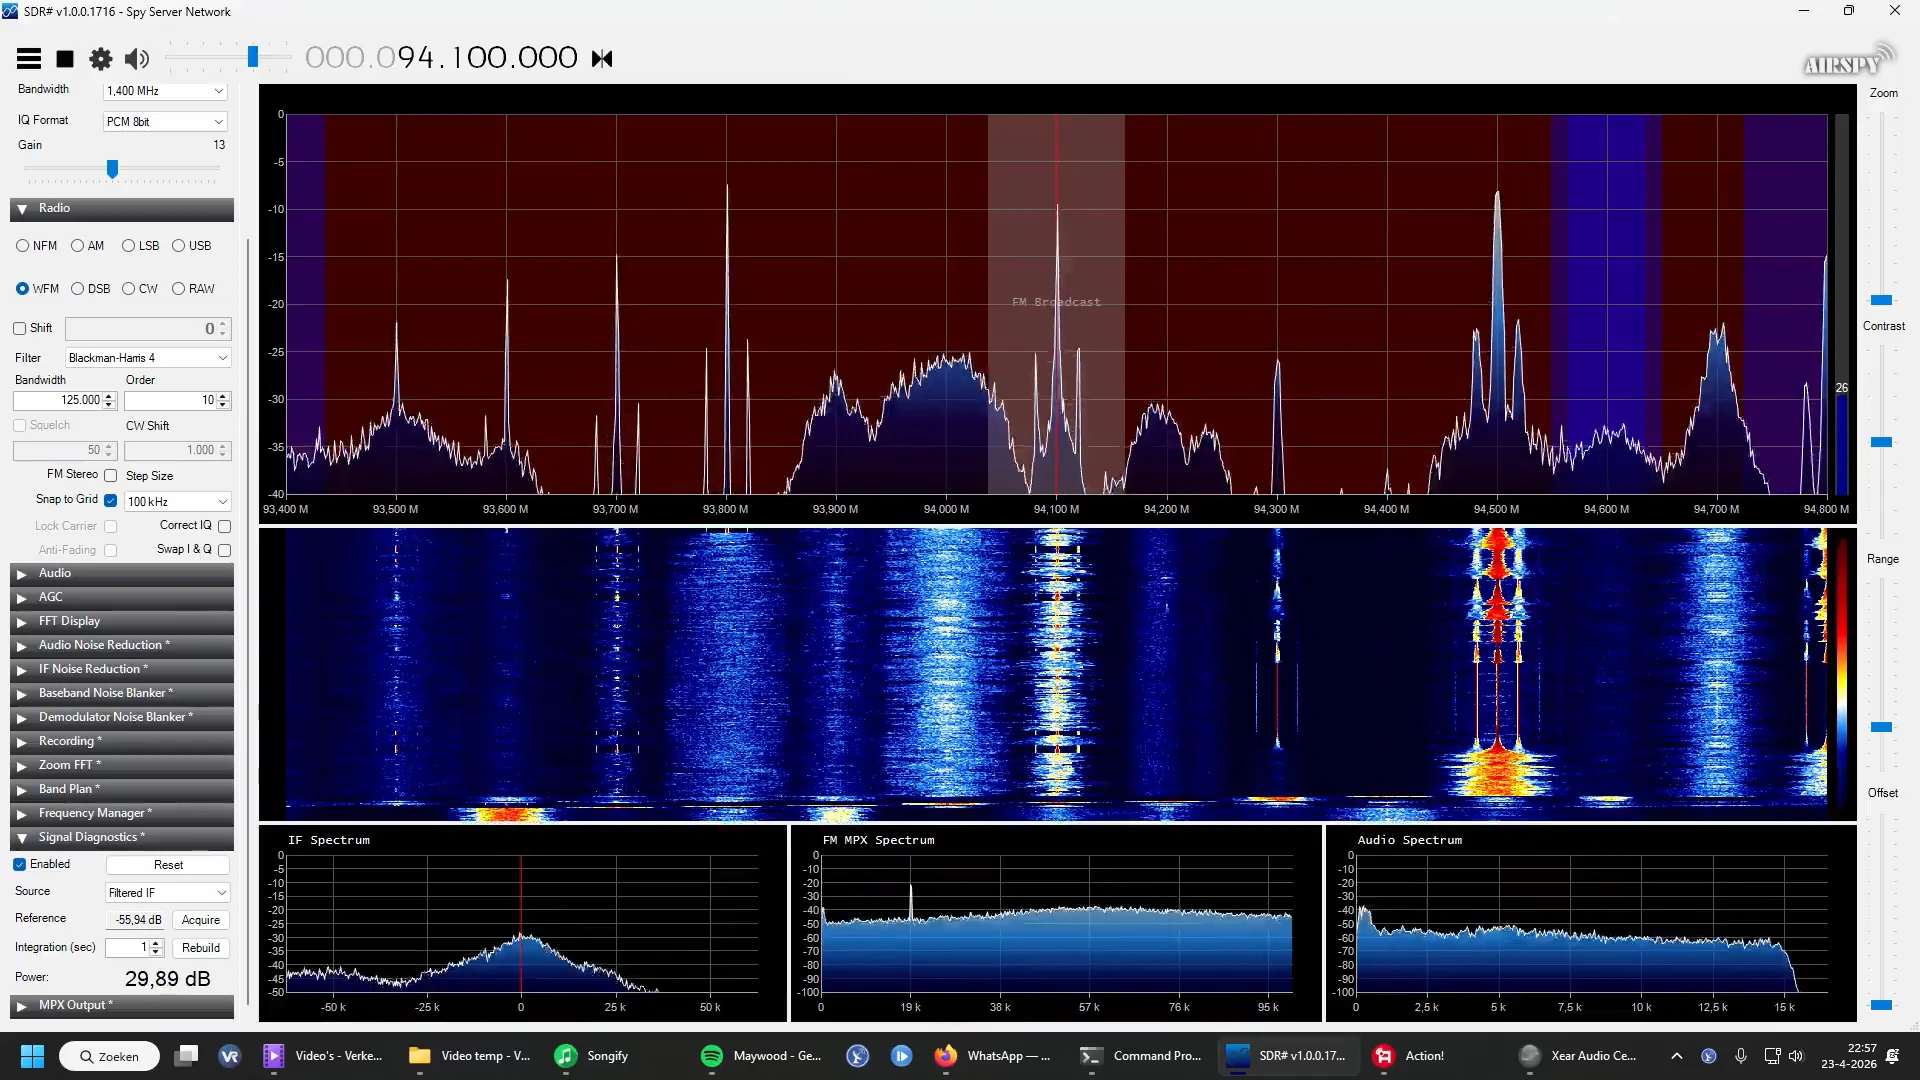Expand the Zoom FFT panel
The height and width of the screenshot is (1080, 1920).
[x=122, y=766]
